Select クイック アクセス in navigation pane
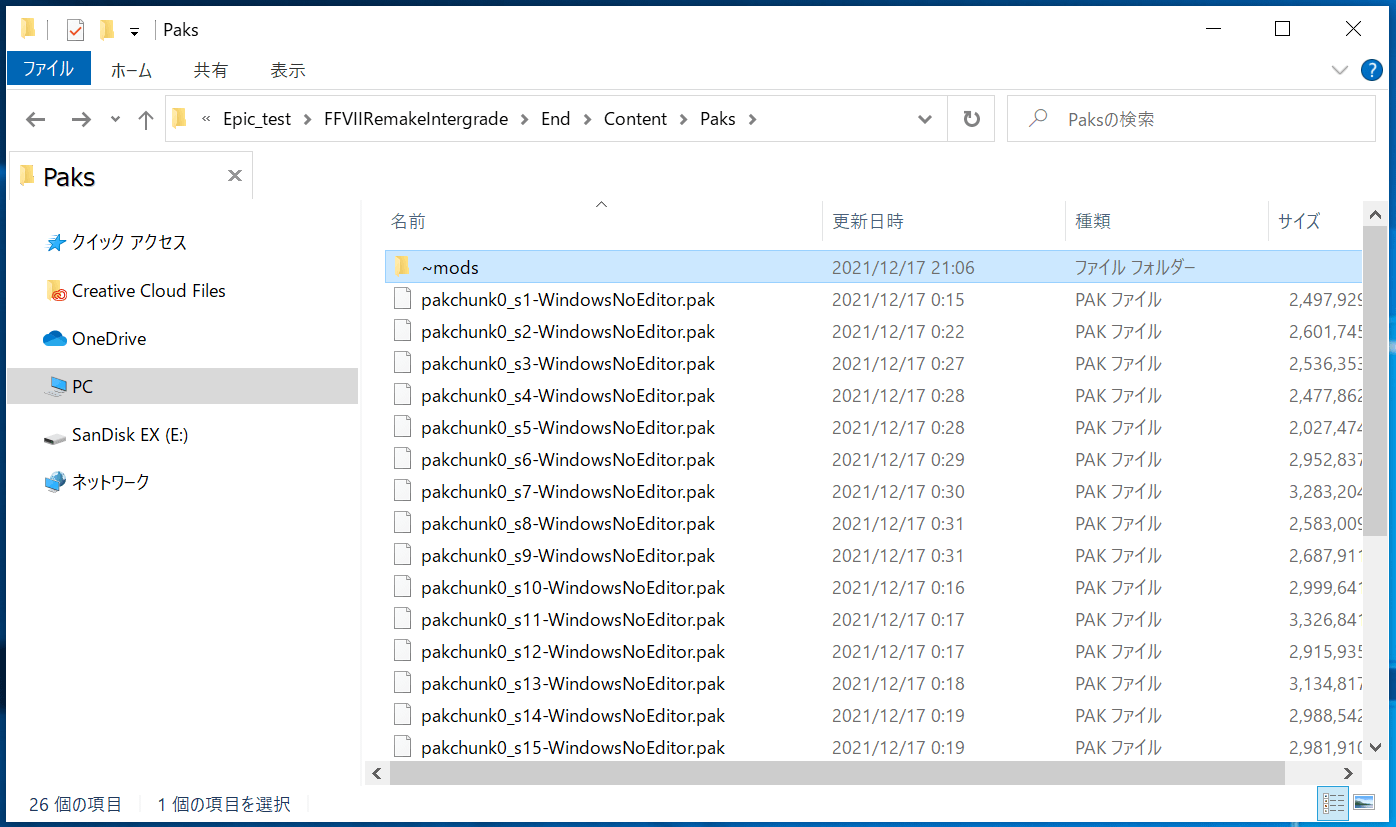The height and width of the screenshot is (827, 1396). tap(130, 242)
